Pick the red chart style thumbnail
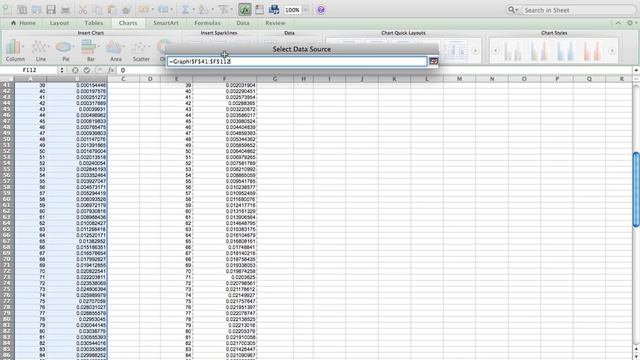 point(592,51)
